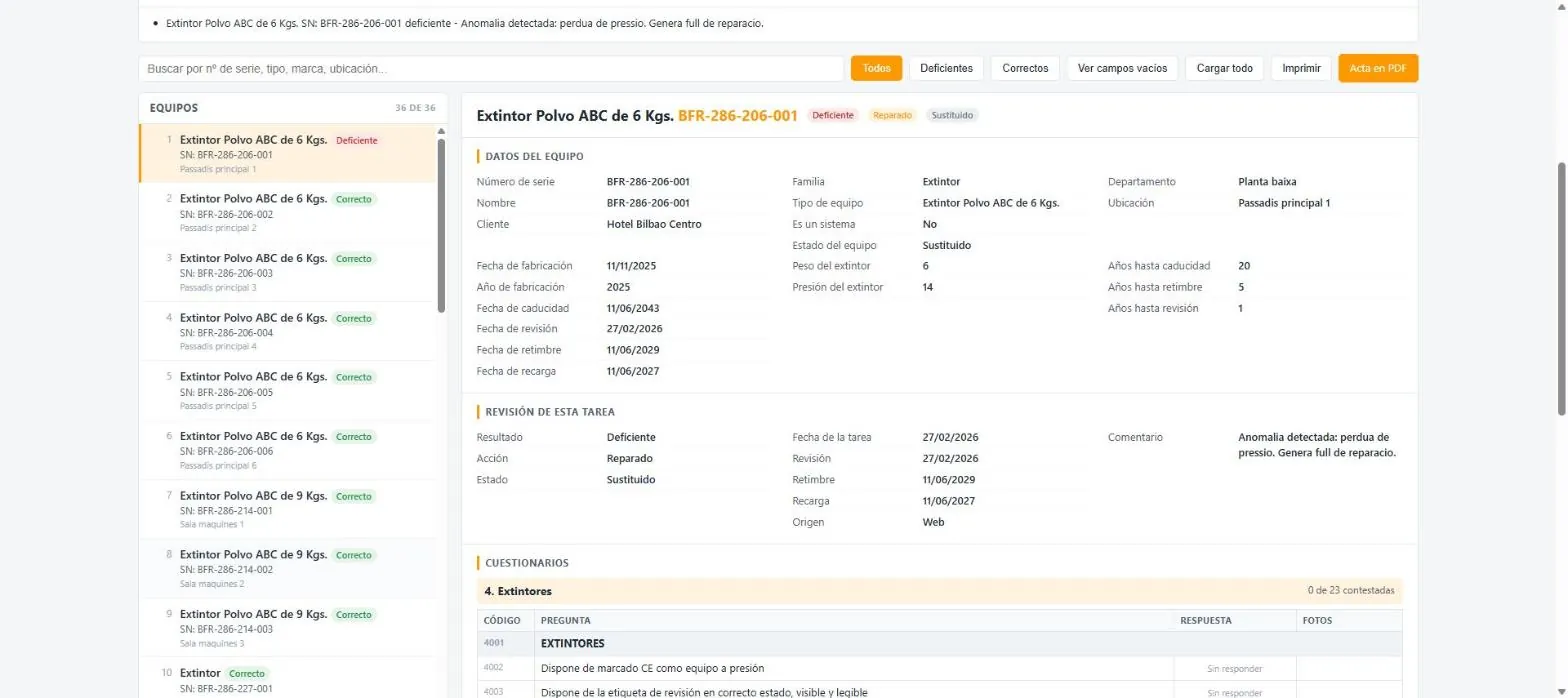Click the Anomalia detectada comment text in Comentario
The width and height of the screenshot is (1568, 698).
coord(1317,445)
